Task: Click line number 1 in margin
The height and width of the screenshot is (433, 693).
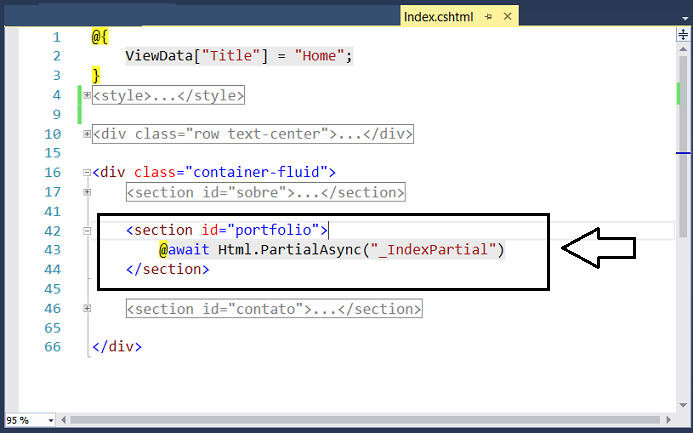Action: pos(57,37)
